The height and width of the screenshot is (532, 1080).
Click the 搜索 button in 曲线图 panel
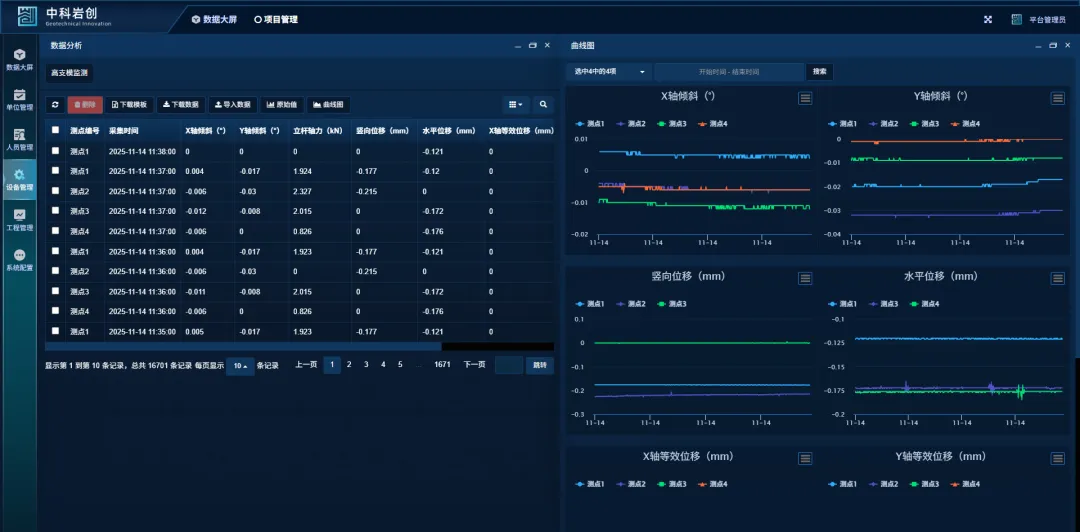[x=819, y=72]
